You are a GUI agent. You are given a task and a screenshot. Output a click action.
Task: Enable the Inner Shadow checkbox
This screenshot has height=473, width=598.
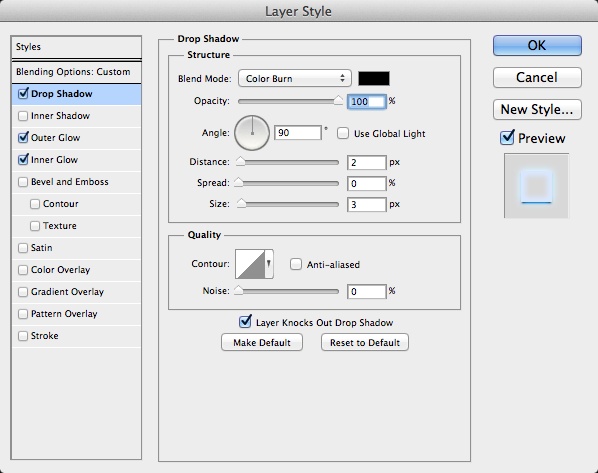pos(23,116)
